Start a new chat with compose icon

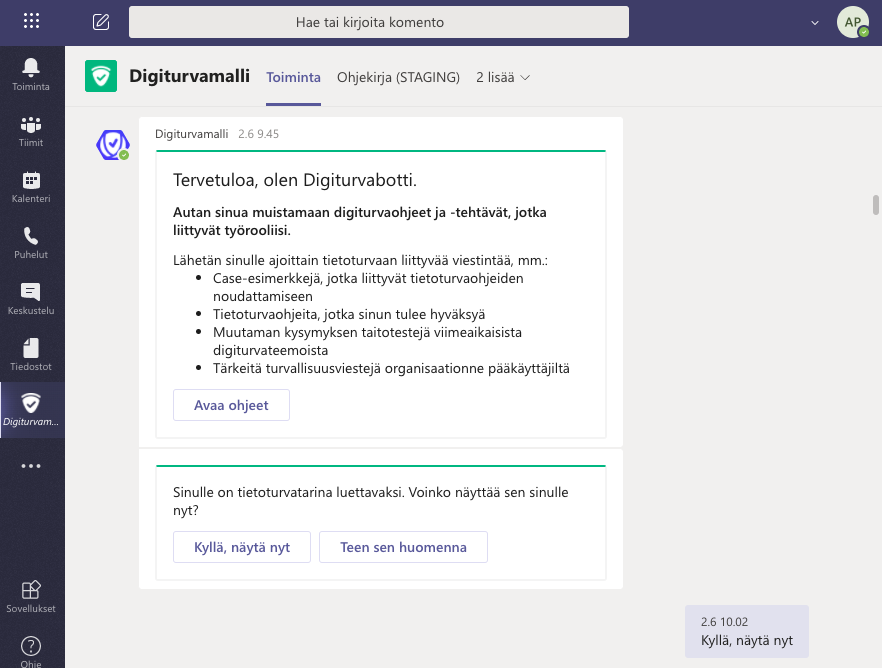pyautogui.click(x=101, y=22)
